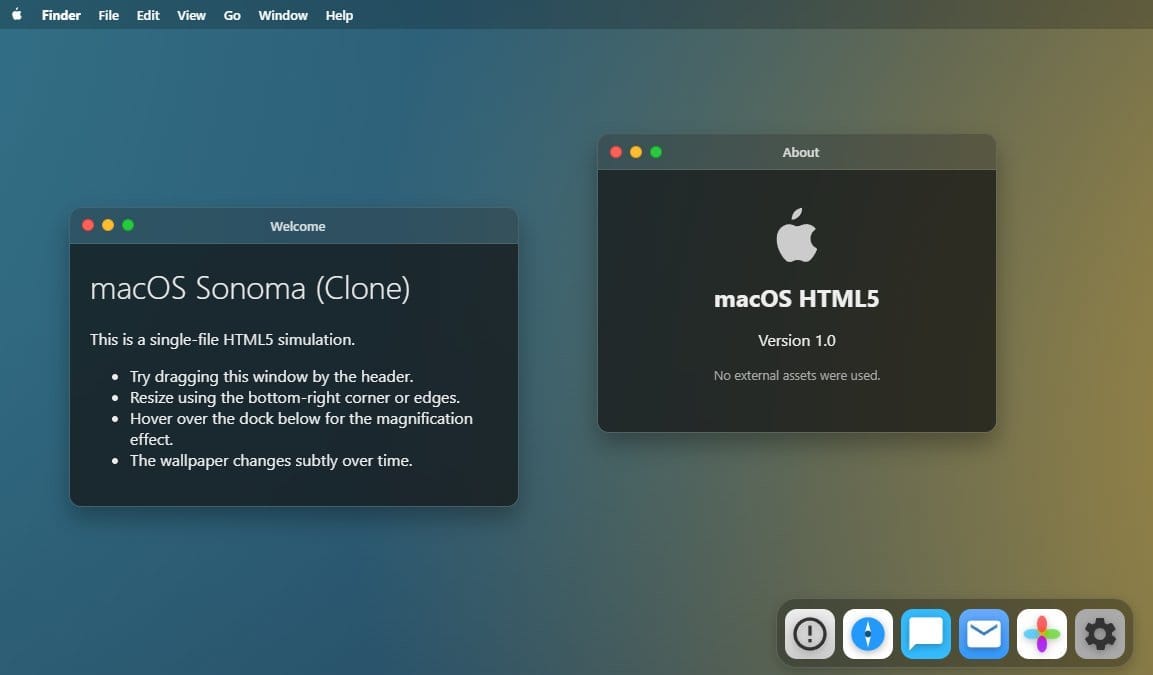Image resolution: width=1153 pixels, height=675 pixels.
Task: Maximize the About window with green button
Action: click(x=656, y=151)
